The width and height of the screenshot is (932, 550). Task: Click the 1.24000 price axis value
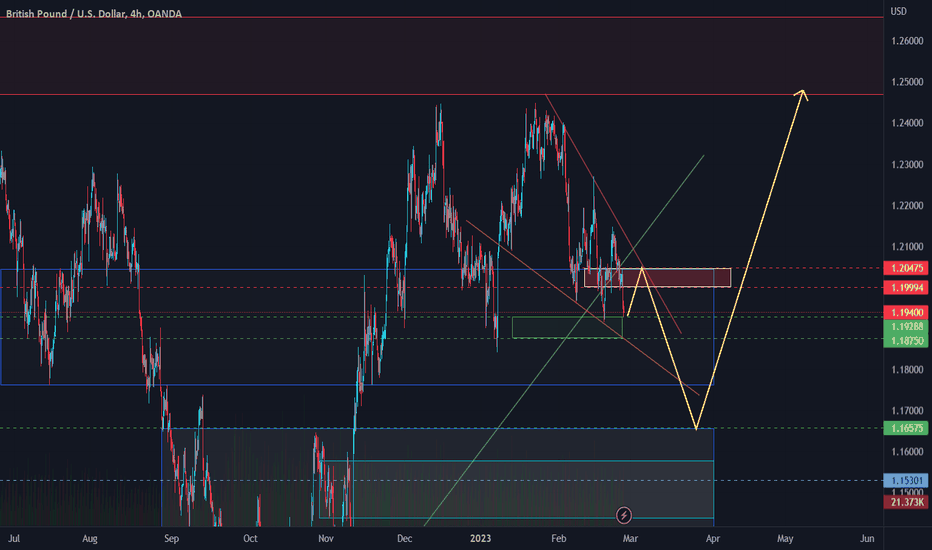907,123
